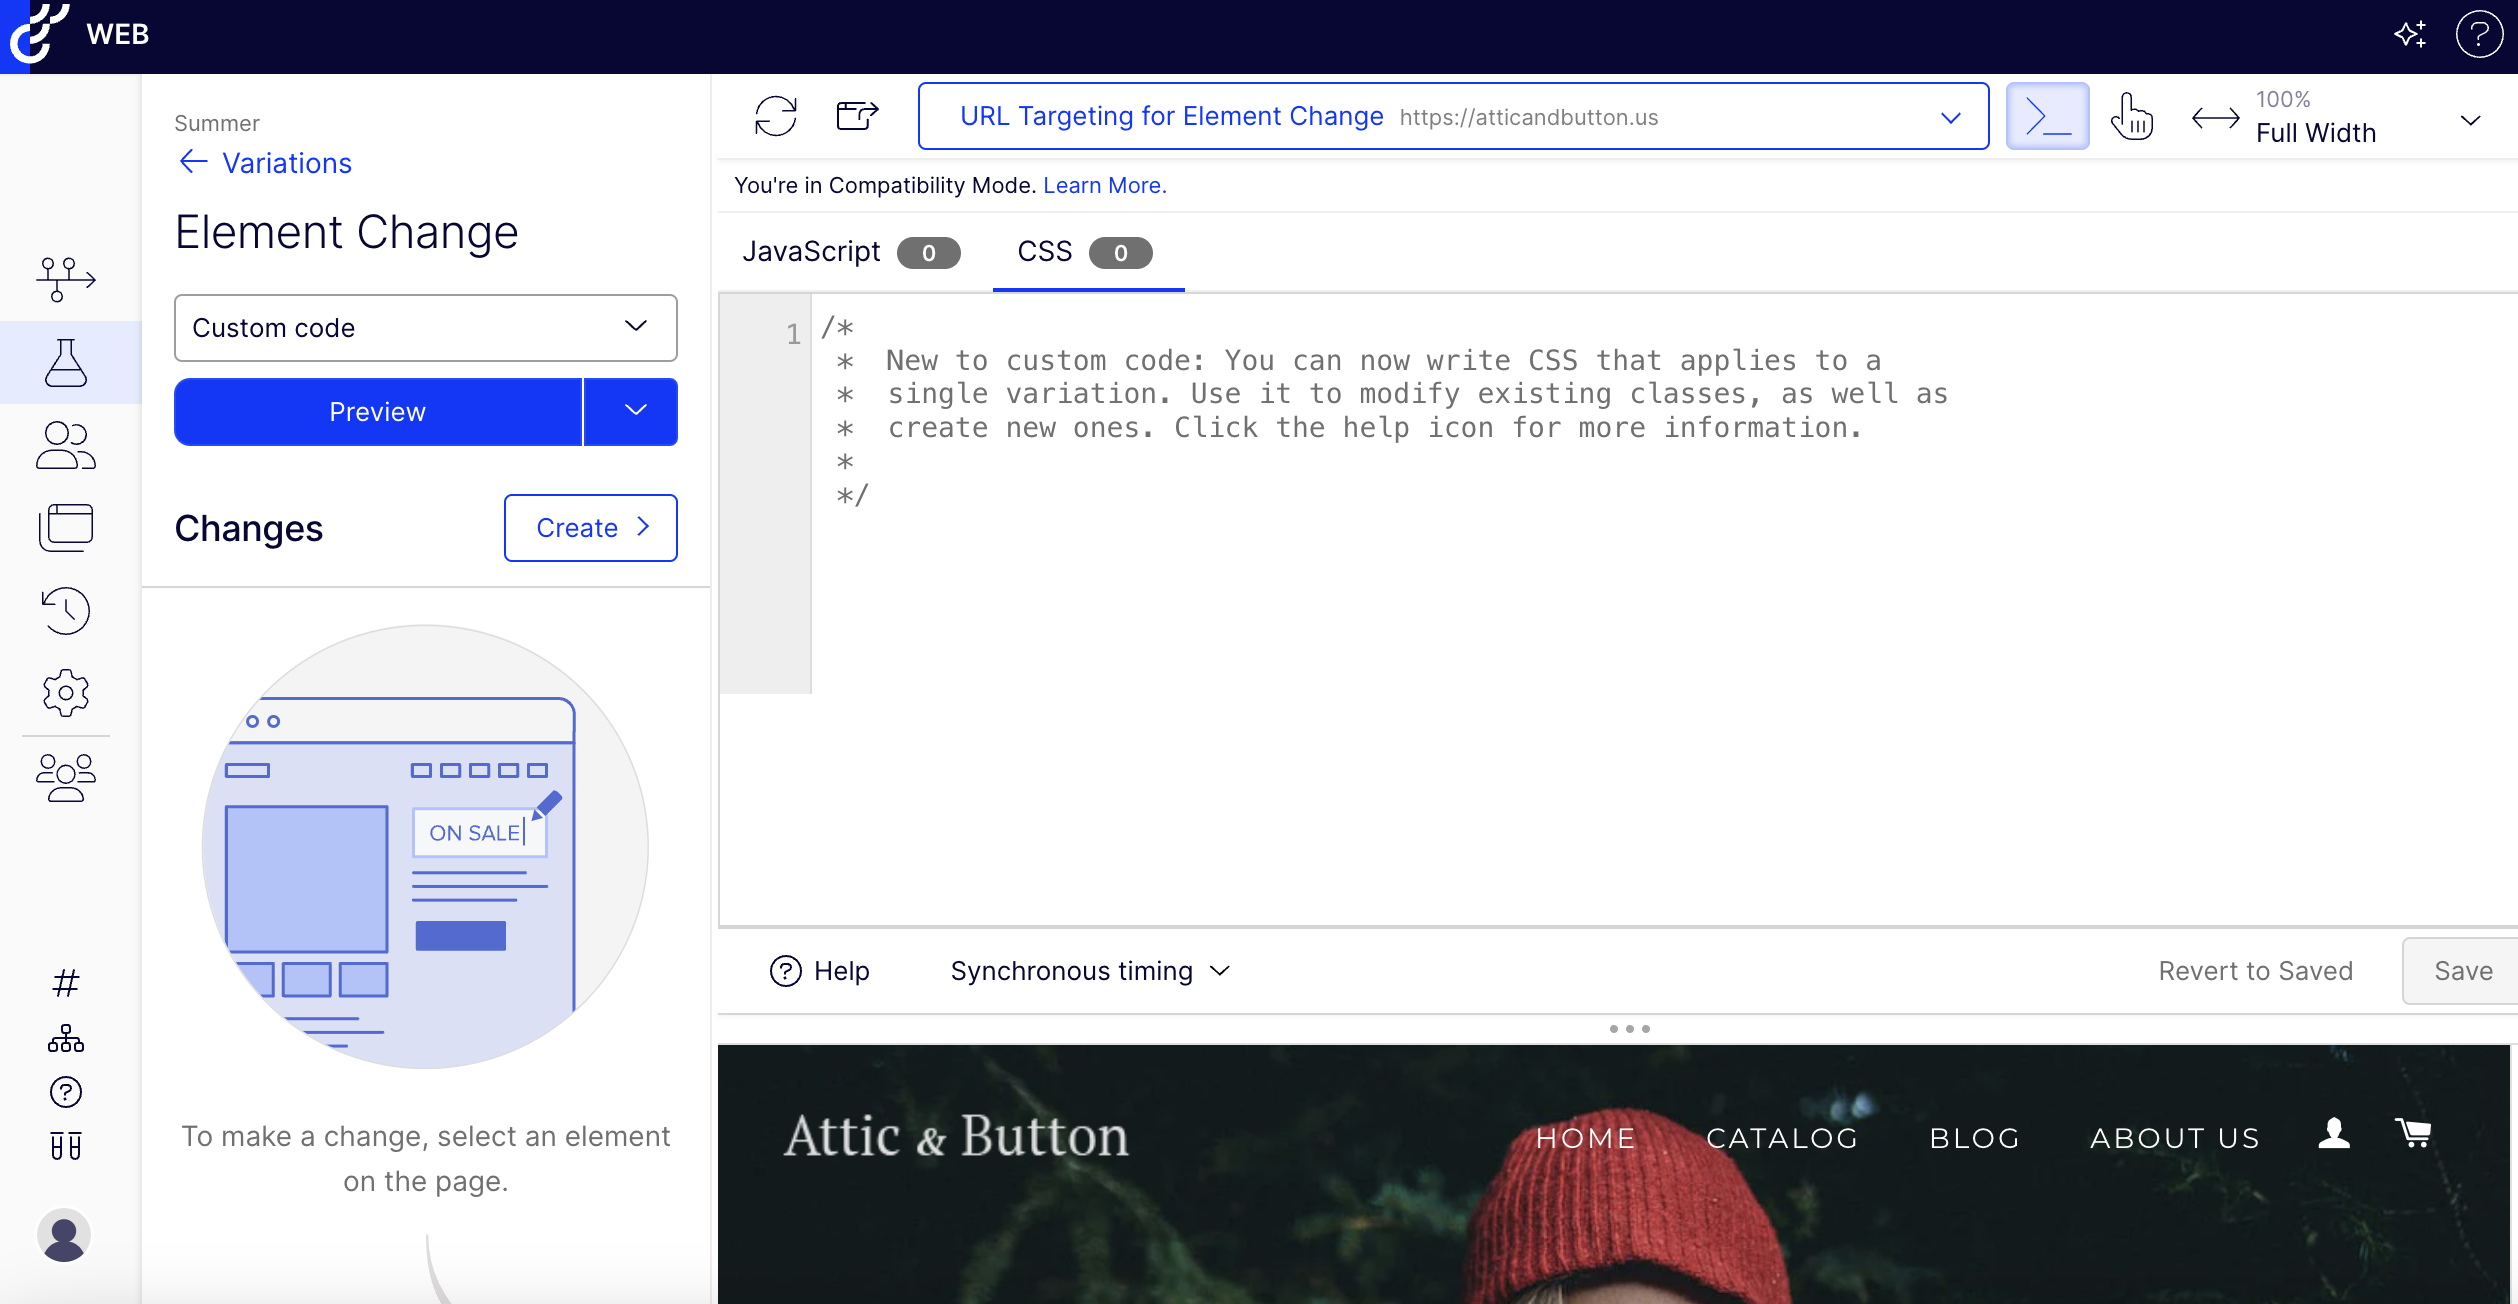Open the help question mark in sidebar

pos(64,1091)
